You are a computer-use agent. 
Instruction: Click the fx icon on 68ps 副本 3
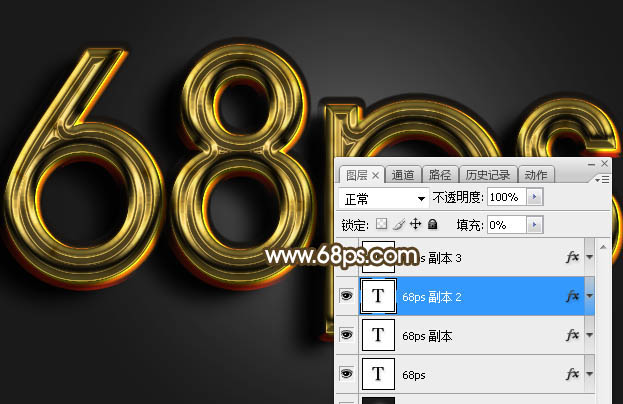tap(572, 257)
